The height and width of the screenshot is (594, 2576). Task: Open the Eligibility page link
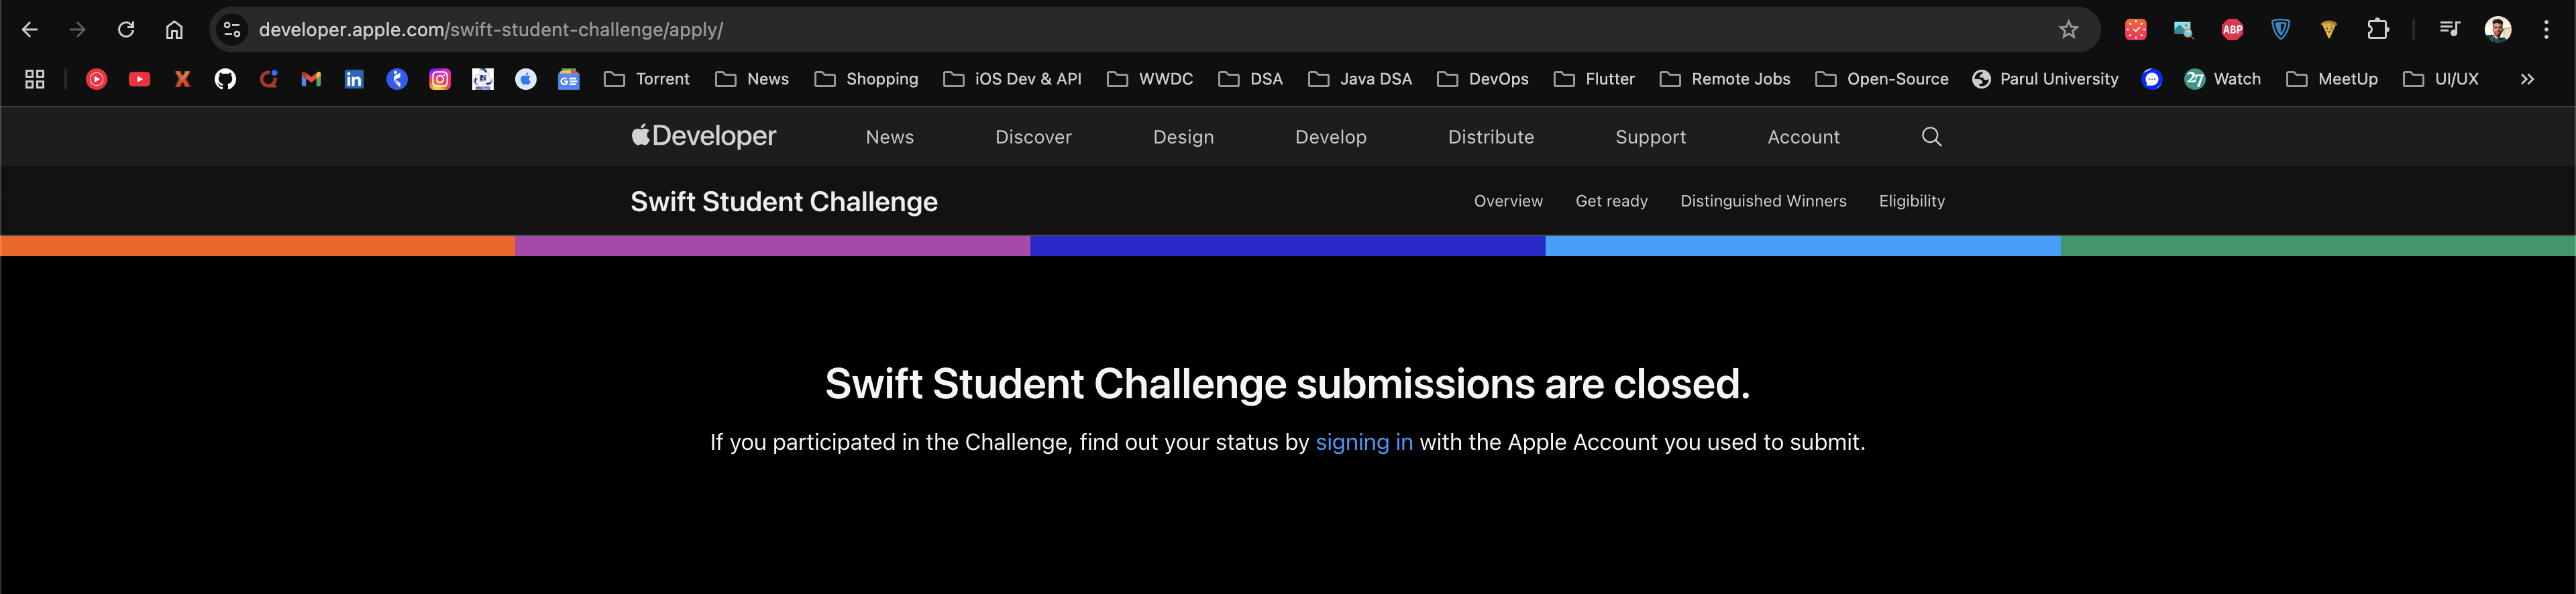[1911, 201]
